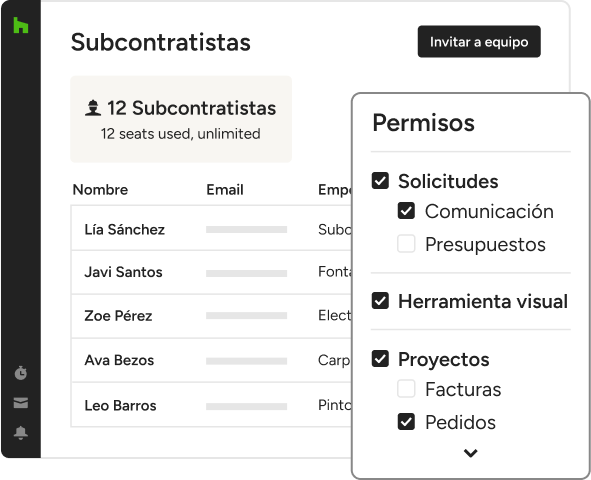Click the worker icon beside 12 Subcontratistas
Image resolution: width=591 pixels, height=480 pixels.
click(93, 108)
